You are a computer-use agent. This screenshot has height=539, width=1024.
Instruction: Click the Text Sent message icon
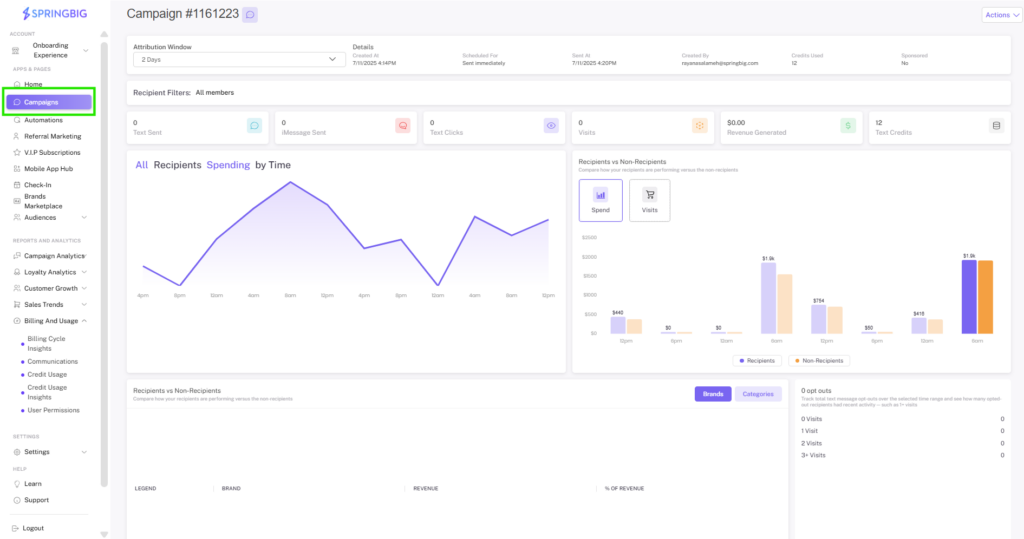255,125
